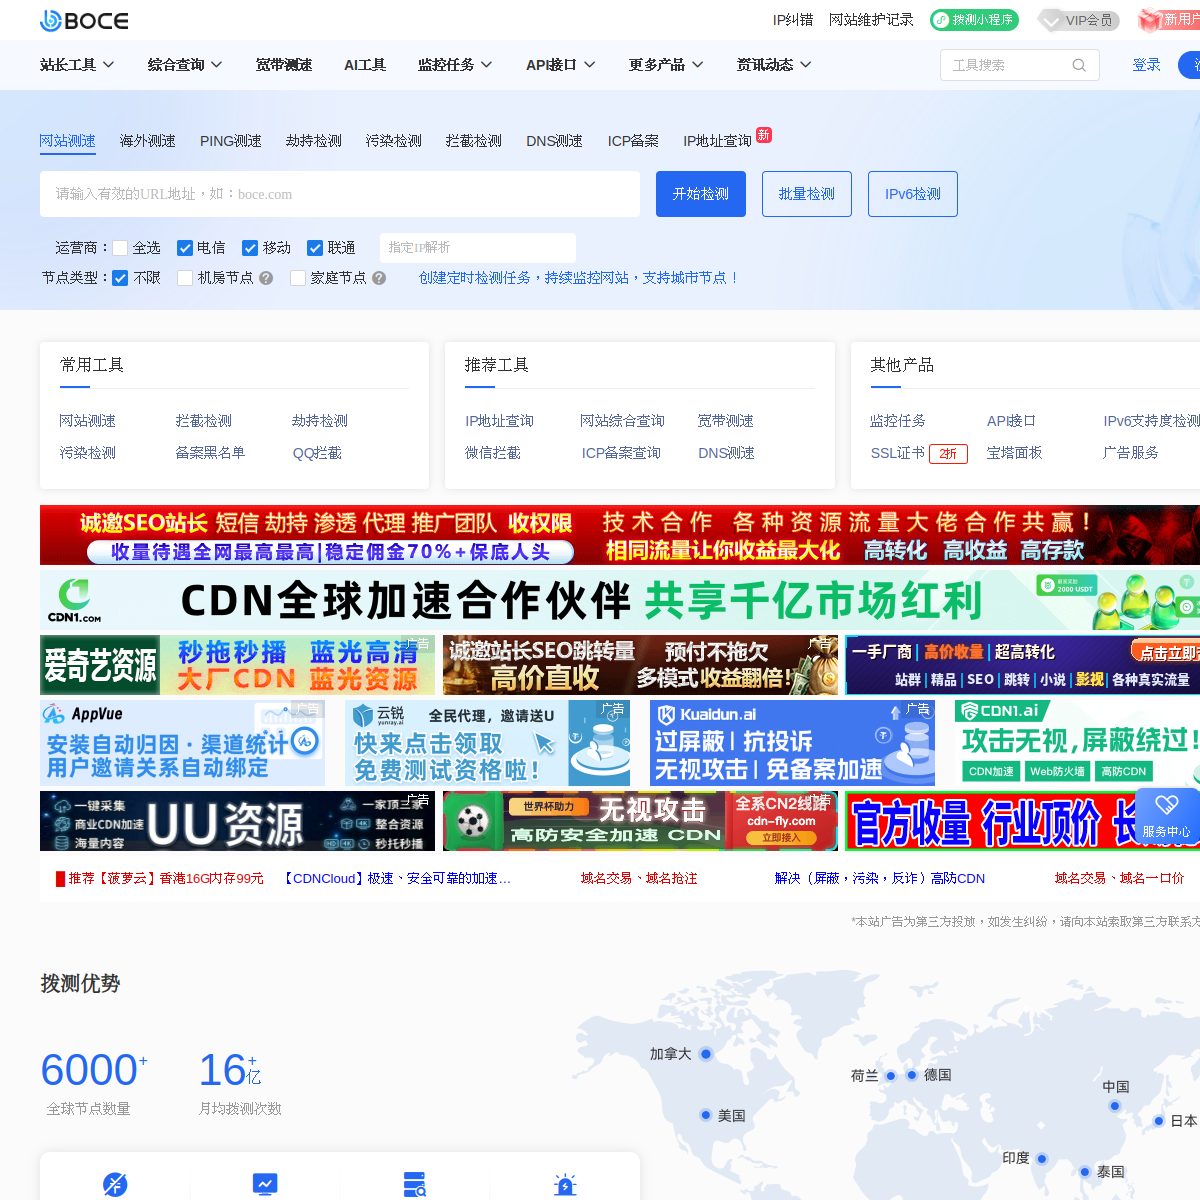Image resolution: width=1200 pixels, height=1200 pixels.
Task: Expand the API接口 dropdown menu
Action: 561,65
